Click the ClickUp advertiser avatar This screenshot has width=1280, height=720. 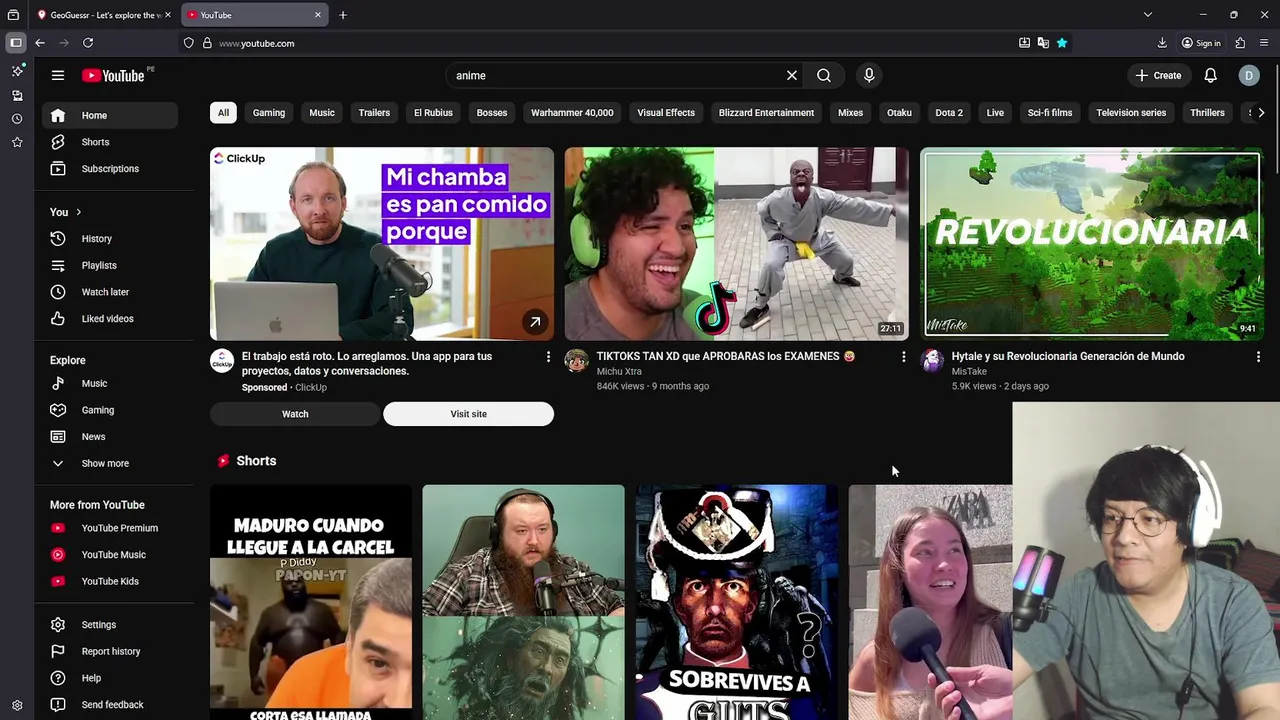tap(222, 361)
